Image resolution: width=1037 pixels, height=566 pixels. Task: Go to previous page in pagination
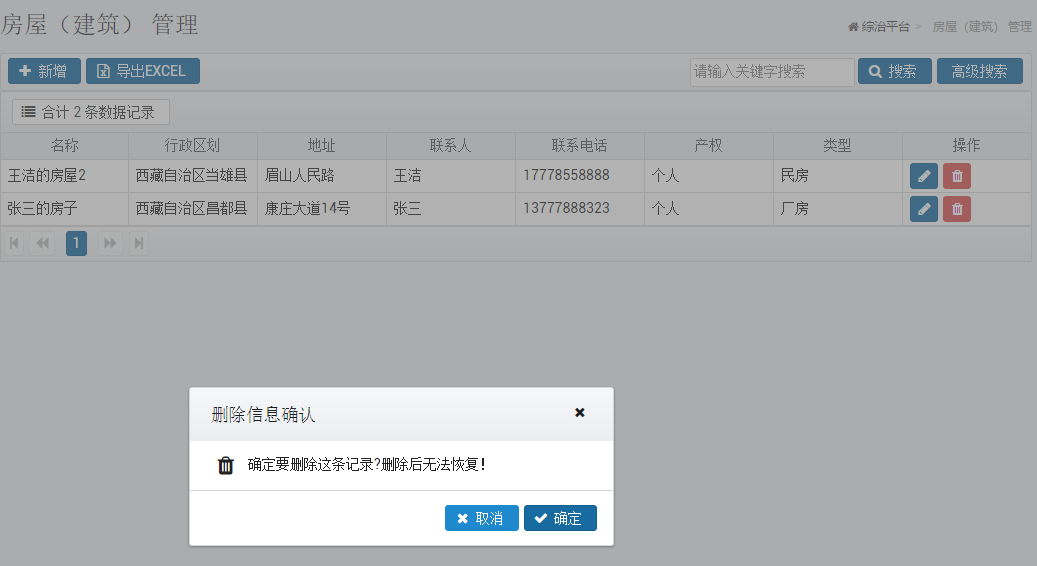(42, 243)
